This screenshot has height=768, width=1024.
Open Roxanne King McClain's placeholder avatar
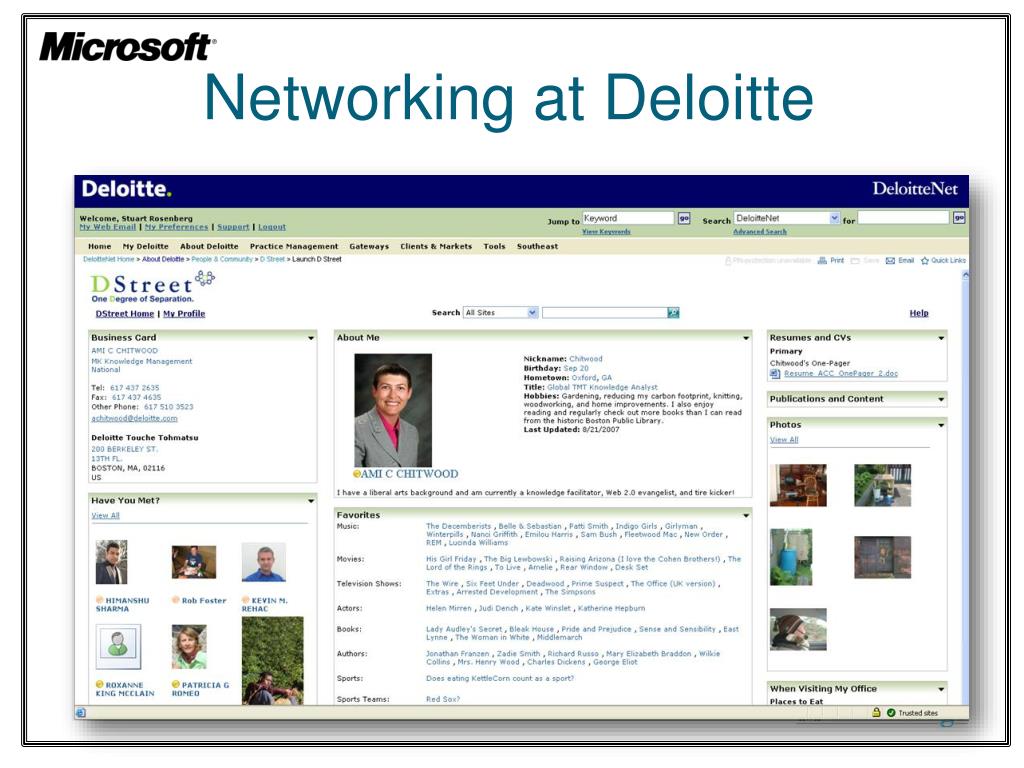pos(118,647)
